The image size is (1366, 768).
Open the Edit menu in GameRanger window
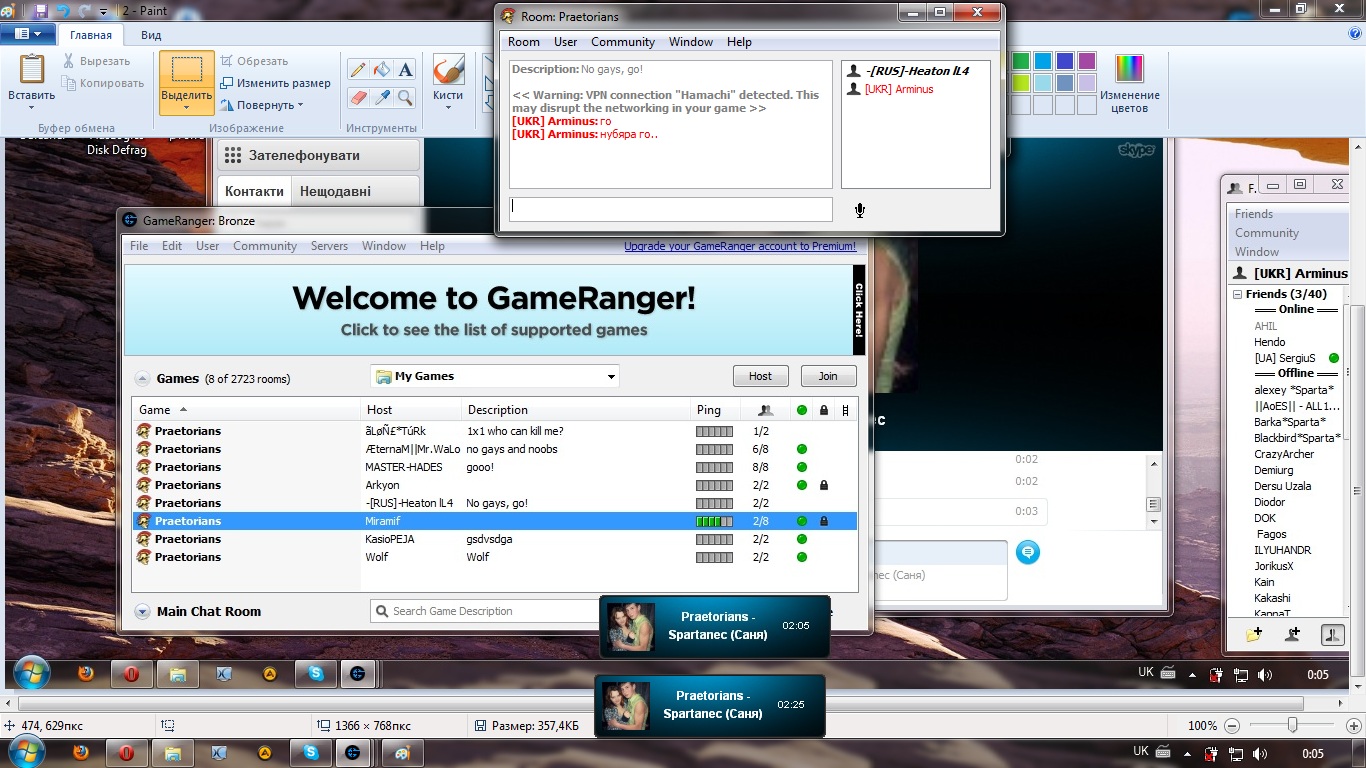click(172, 246)
